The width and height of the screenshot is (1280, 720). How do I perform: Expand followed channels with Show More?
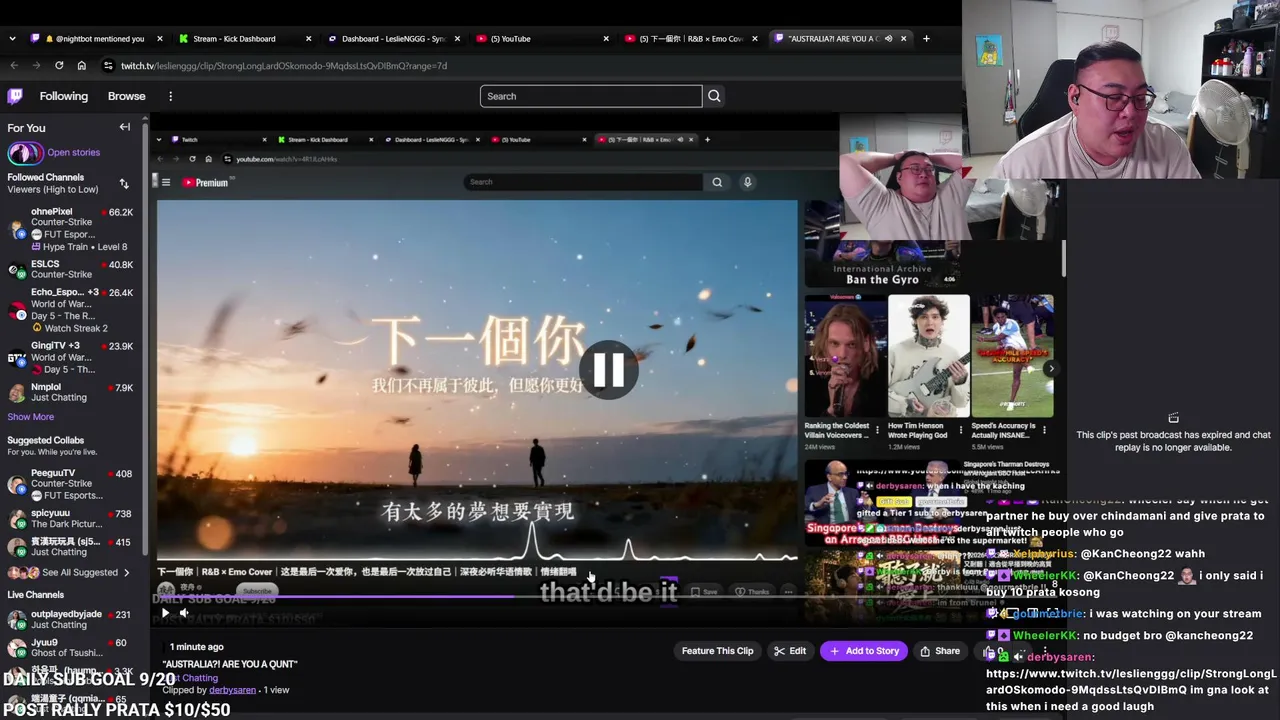click(31, 417)
